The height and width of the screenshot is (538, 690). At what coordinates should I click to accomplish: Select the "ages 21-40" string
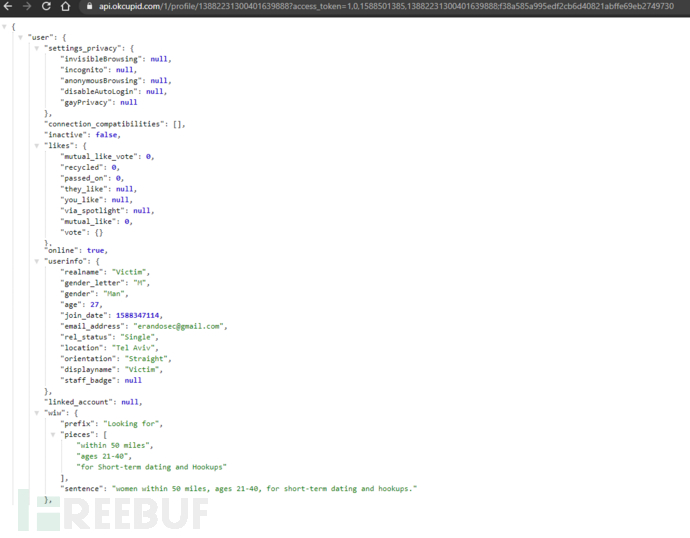click(103, 456)
